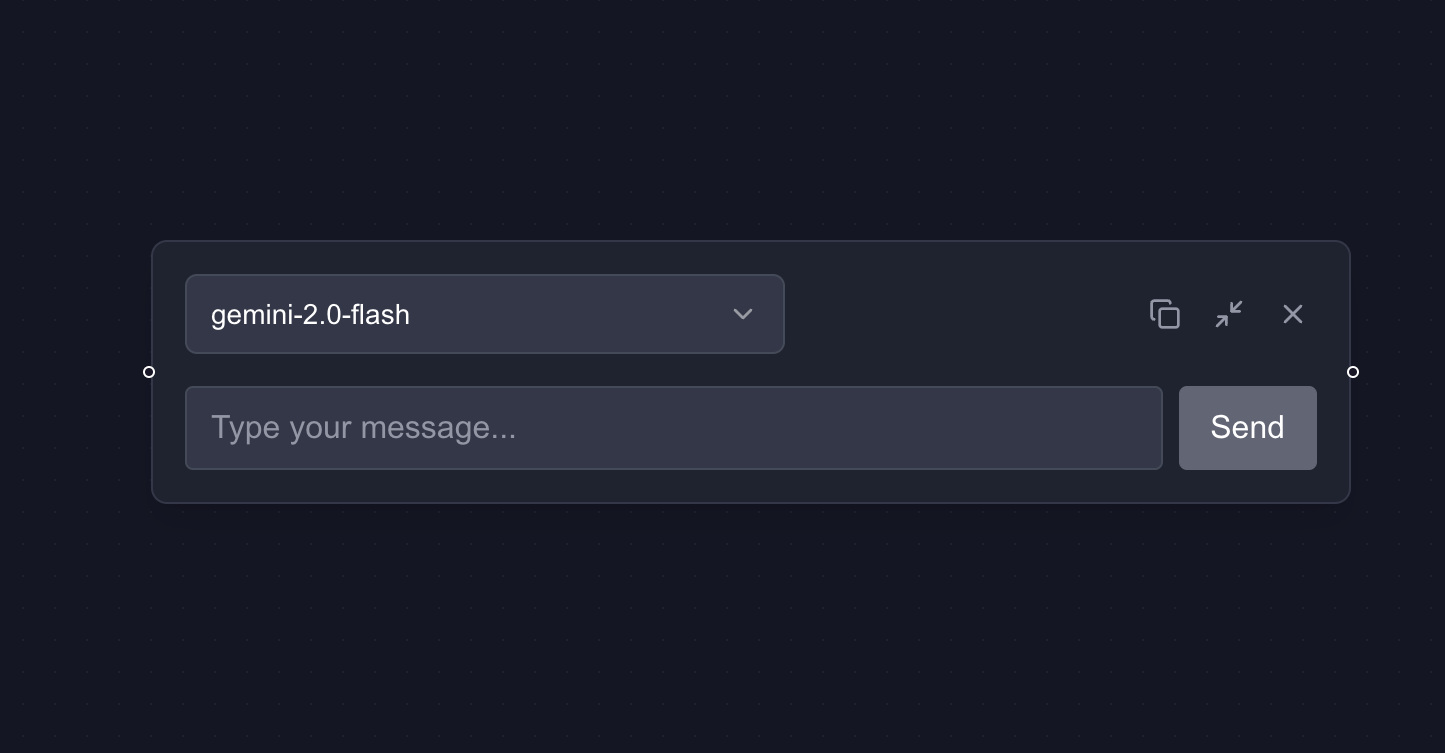Click the placeholder text Type your message

click(x=363, y=428)
